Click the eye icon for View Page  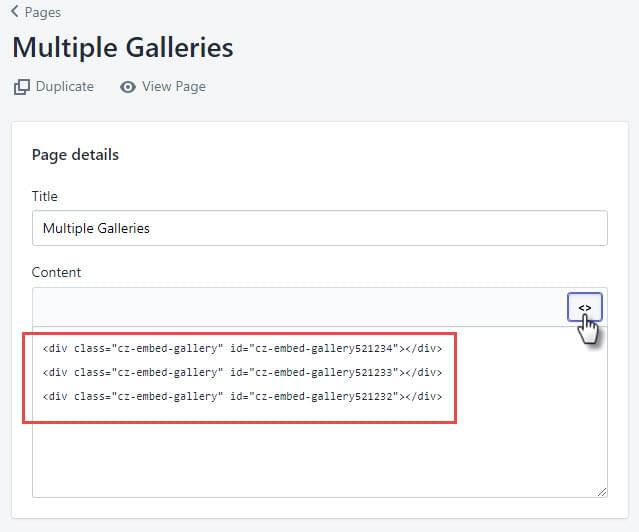pyautogui.click(x=128, y=87)
